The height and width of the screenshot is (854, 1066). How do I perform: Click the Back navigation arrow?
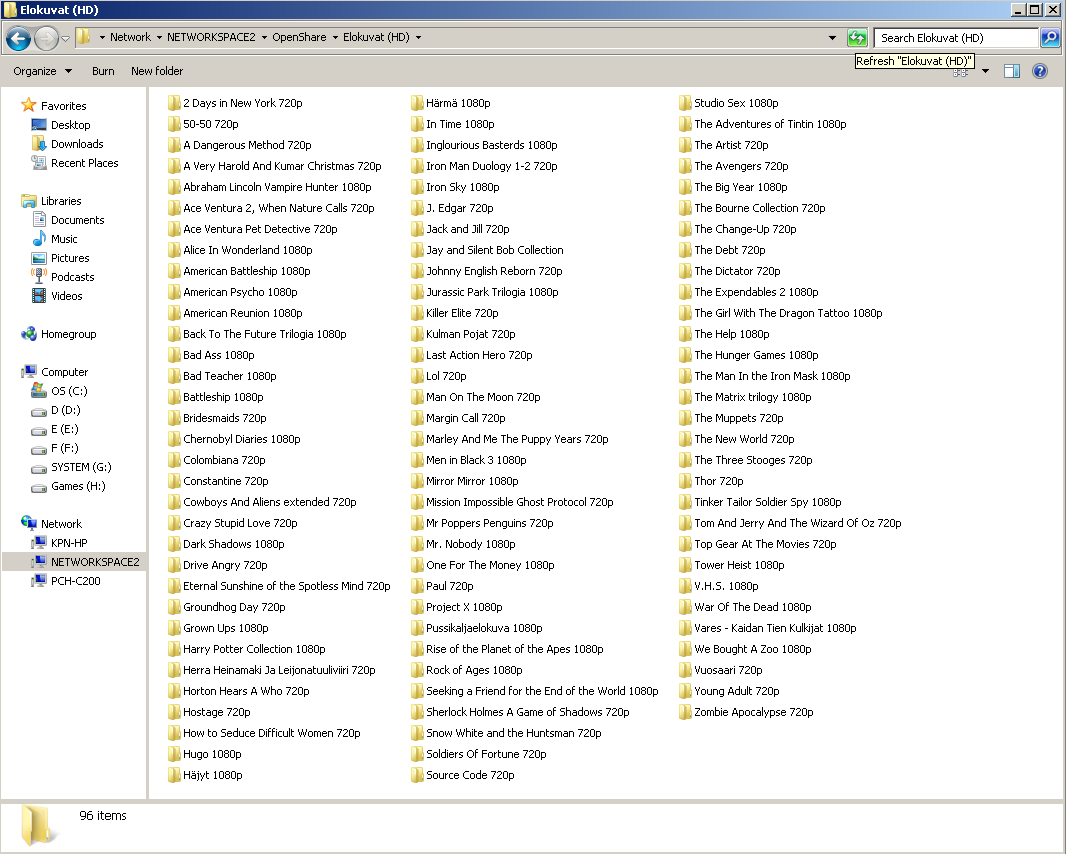(18, 38)
